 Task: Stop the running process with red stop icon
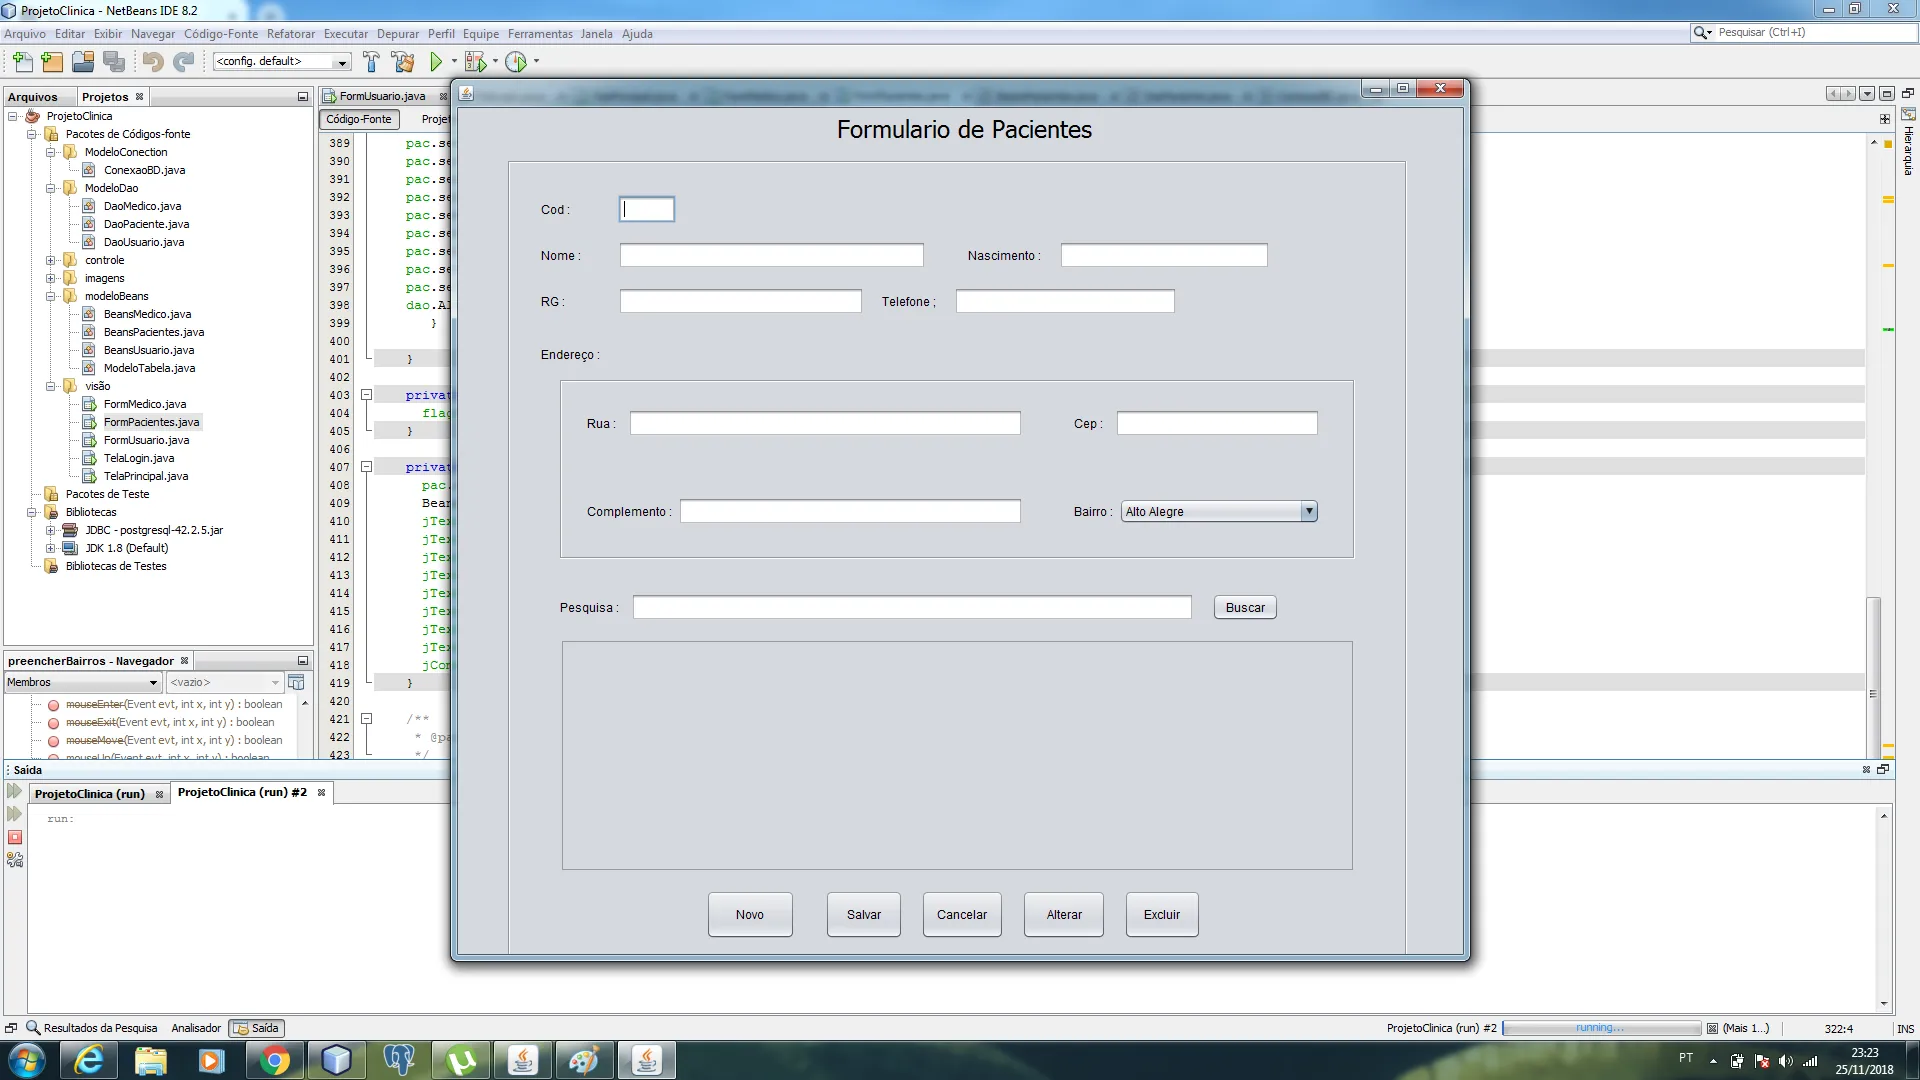[15, 837]
